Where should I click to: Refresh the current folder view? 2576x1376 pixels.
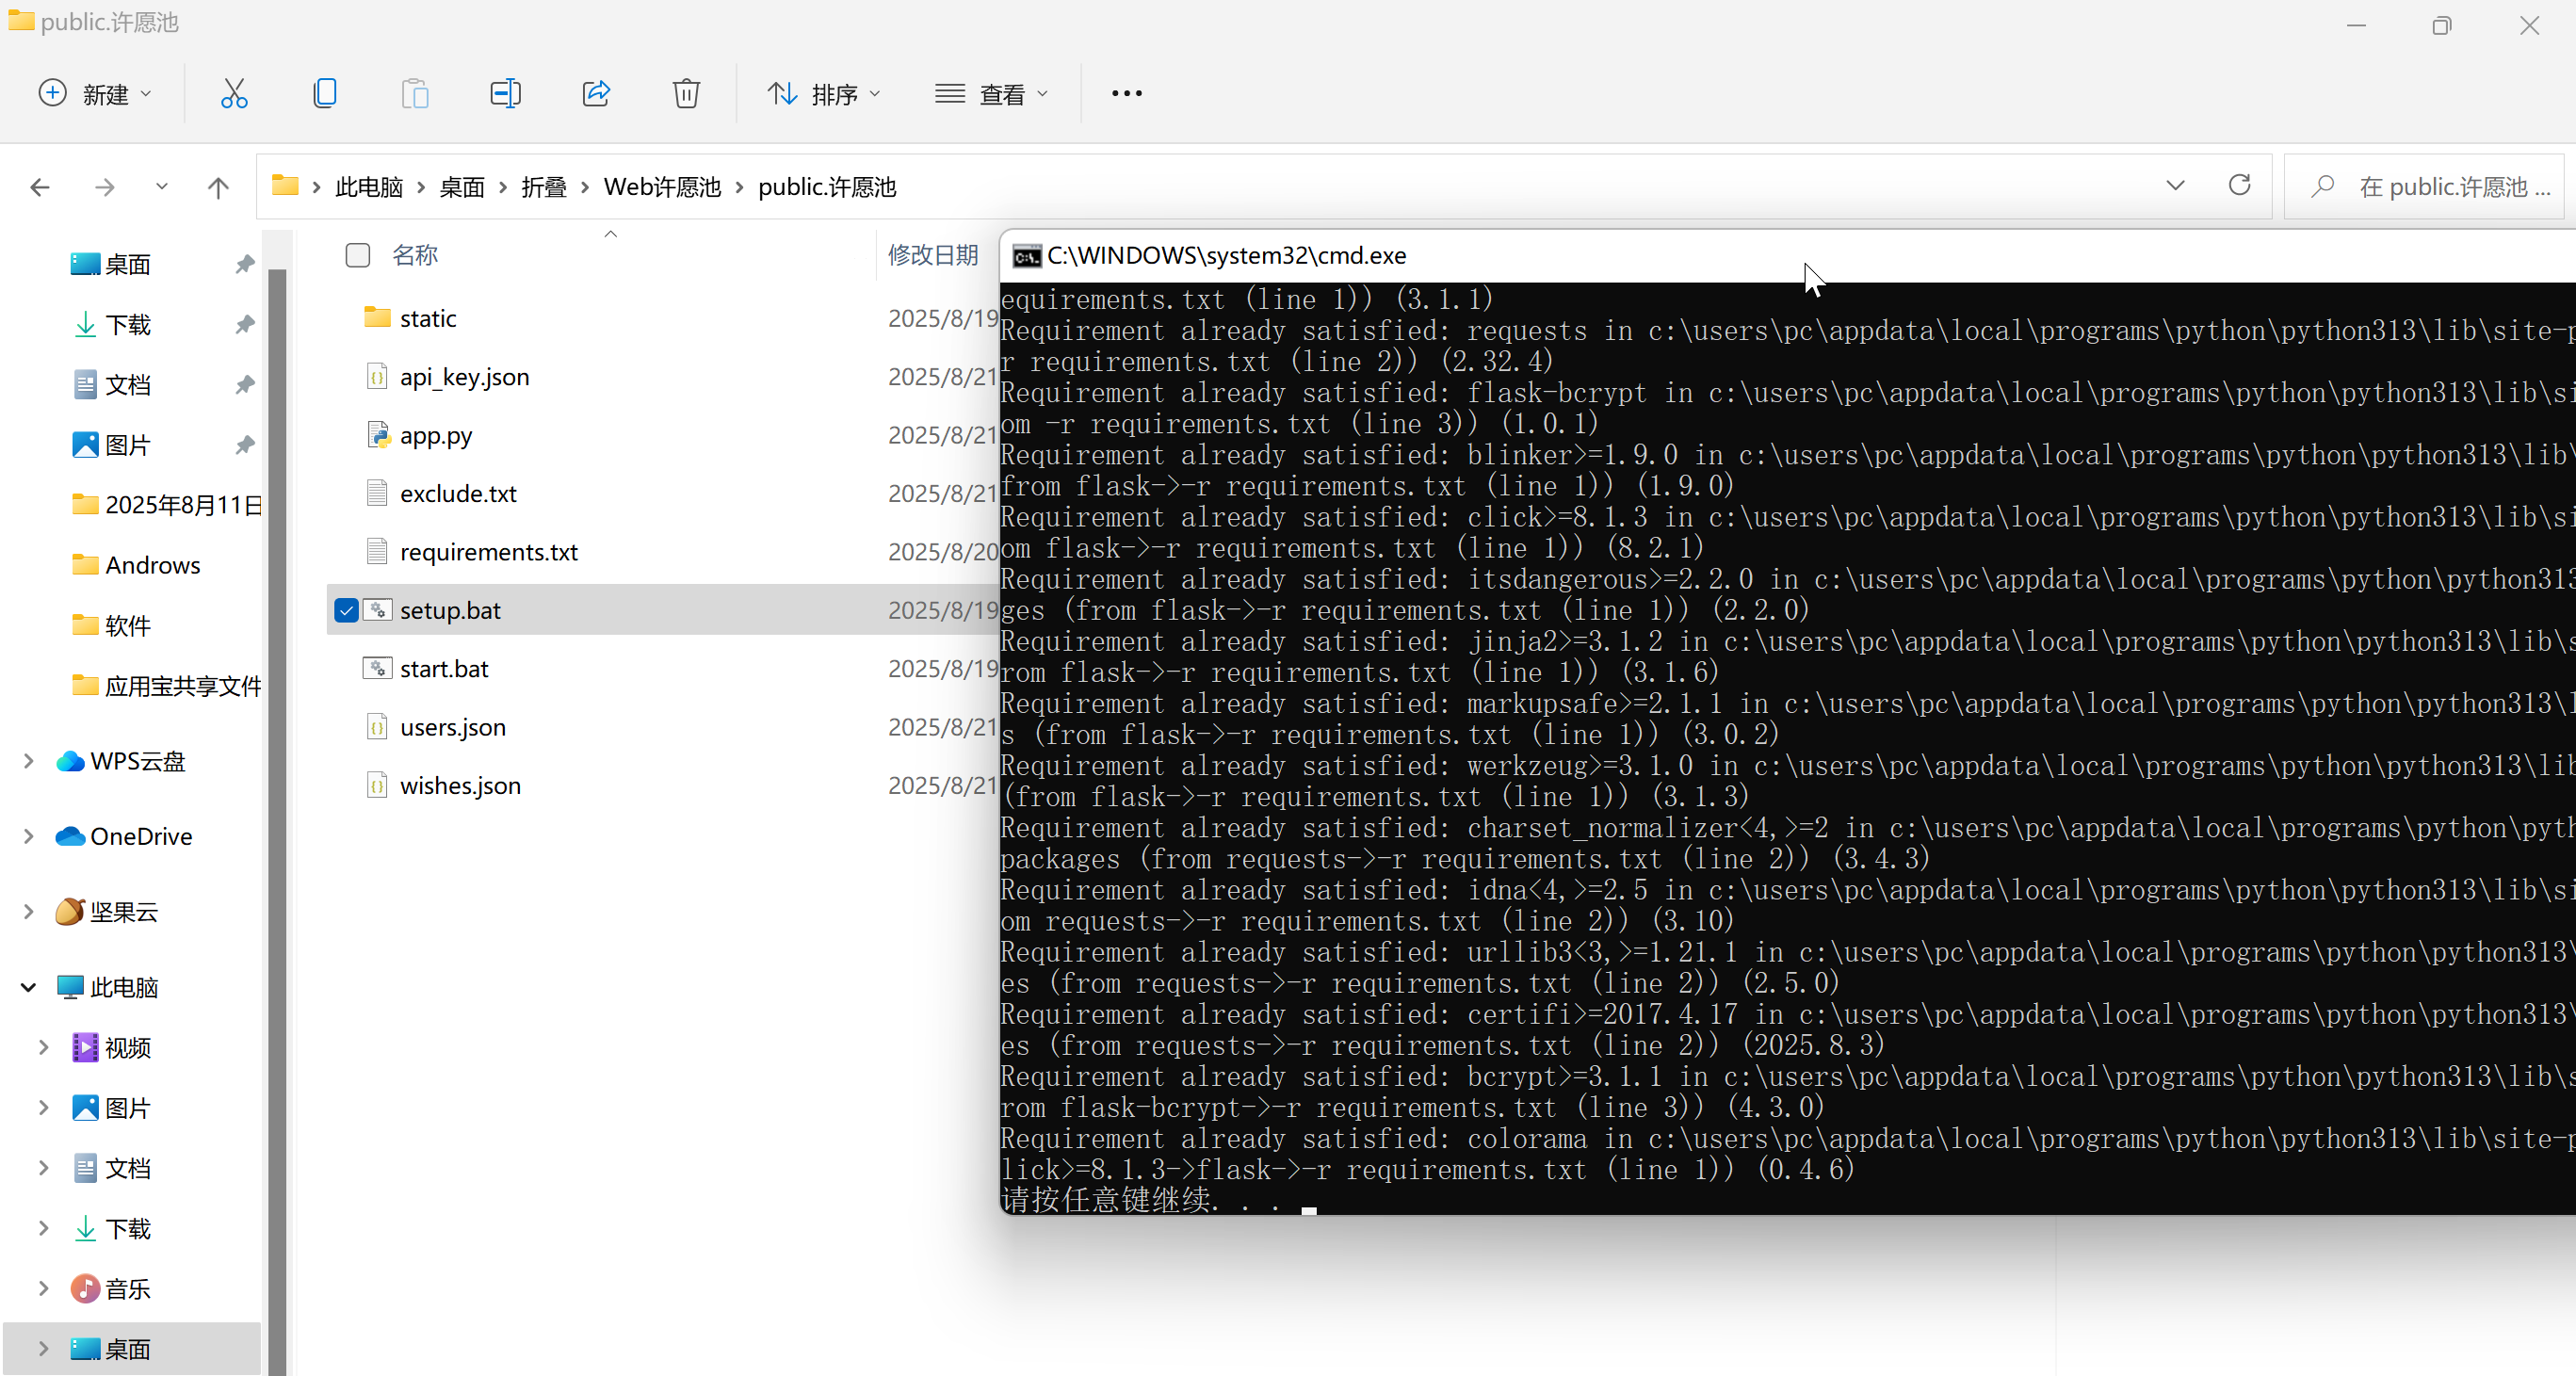(x=2239, y=186)
